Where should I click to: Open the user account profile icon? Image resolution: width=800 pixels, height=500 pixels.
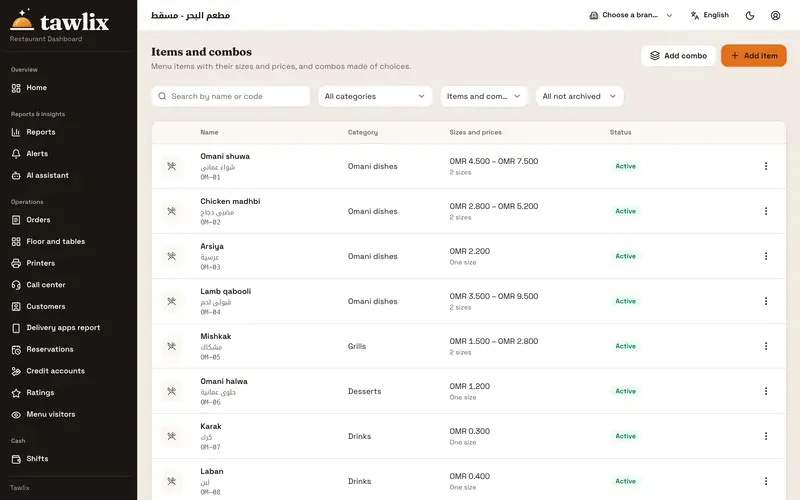tap(776, 15)
